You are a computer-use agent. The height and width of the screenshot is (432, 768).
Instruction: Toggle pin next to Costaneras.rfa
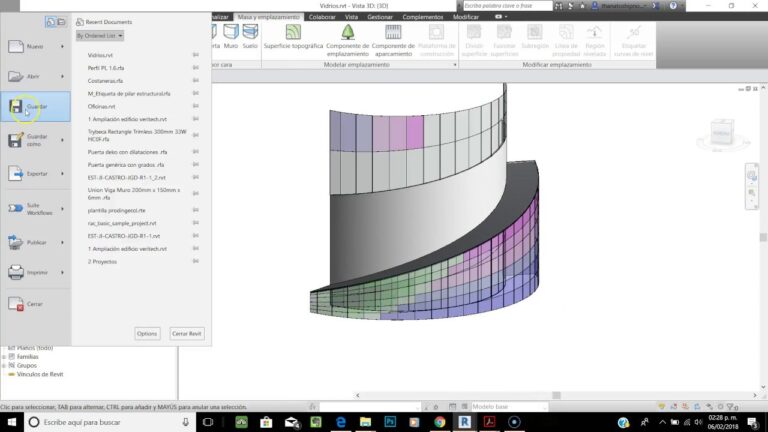[x=195, y=80]
